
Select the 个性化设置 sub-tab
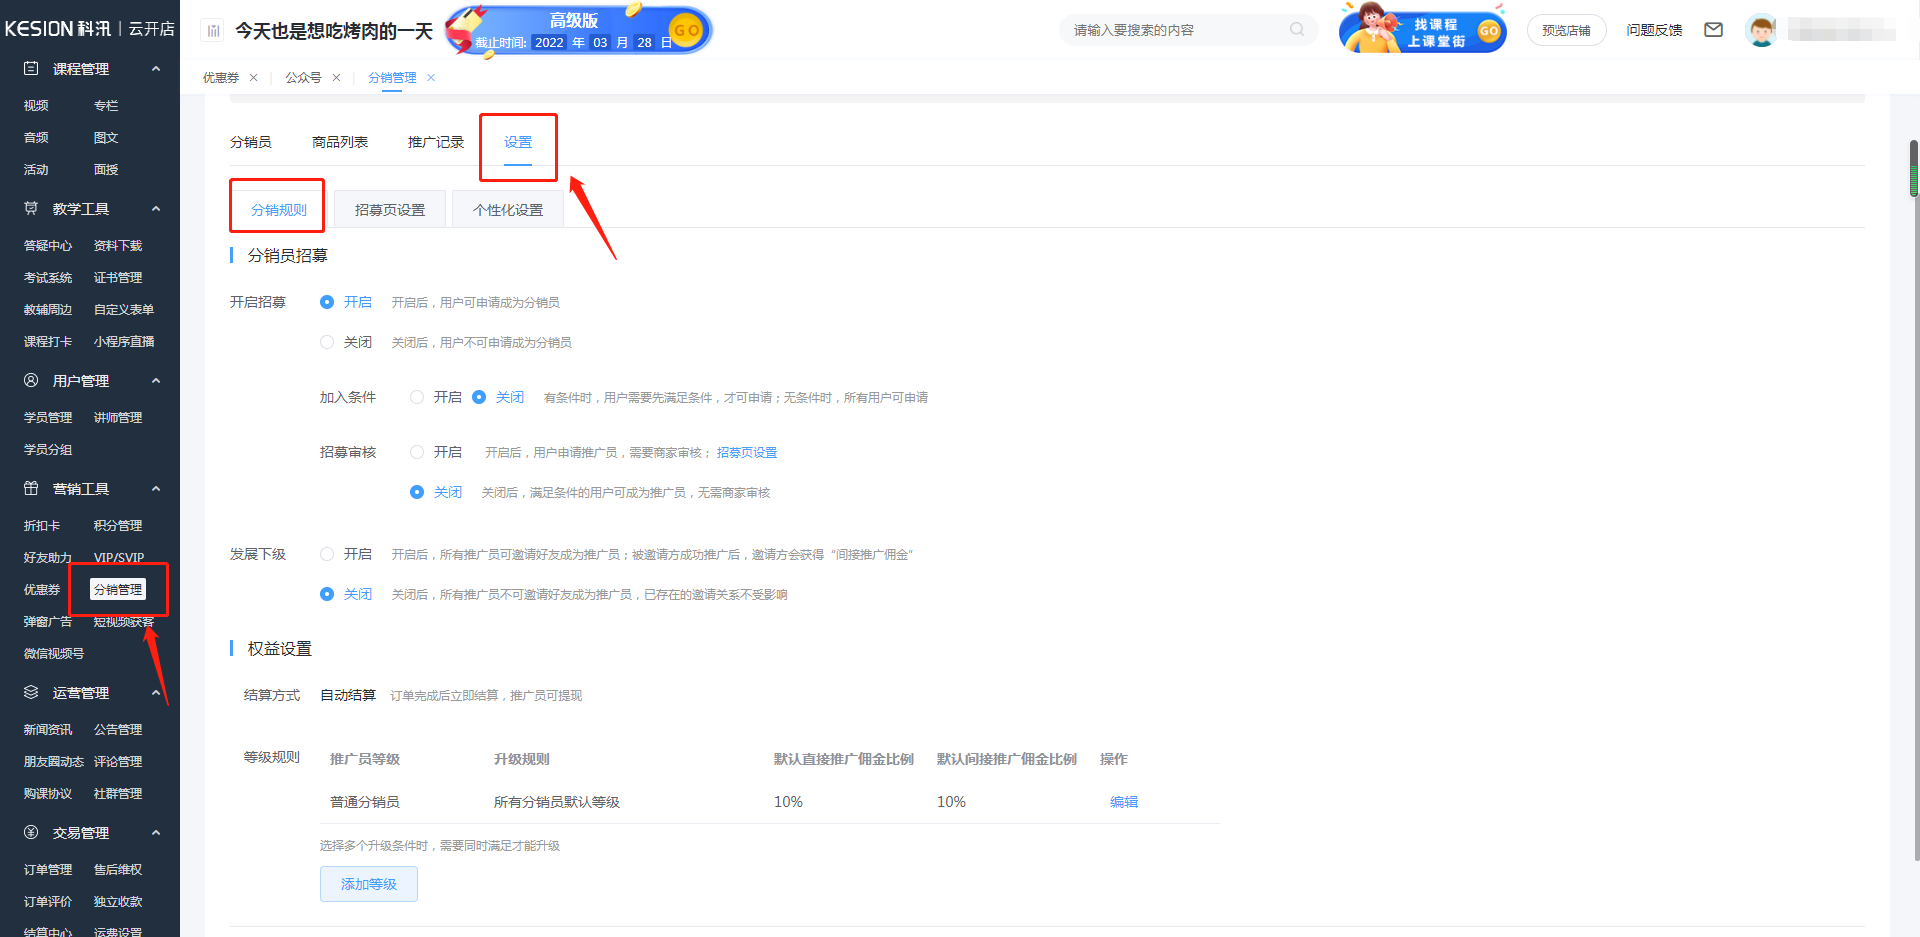508,209
